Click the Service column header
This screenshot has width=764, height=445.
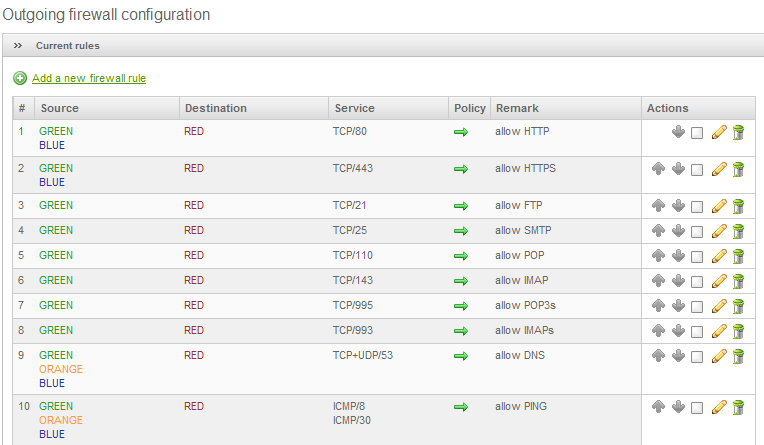tap(355, 108)
